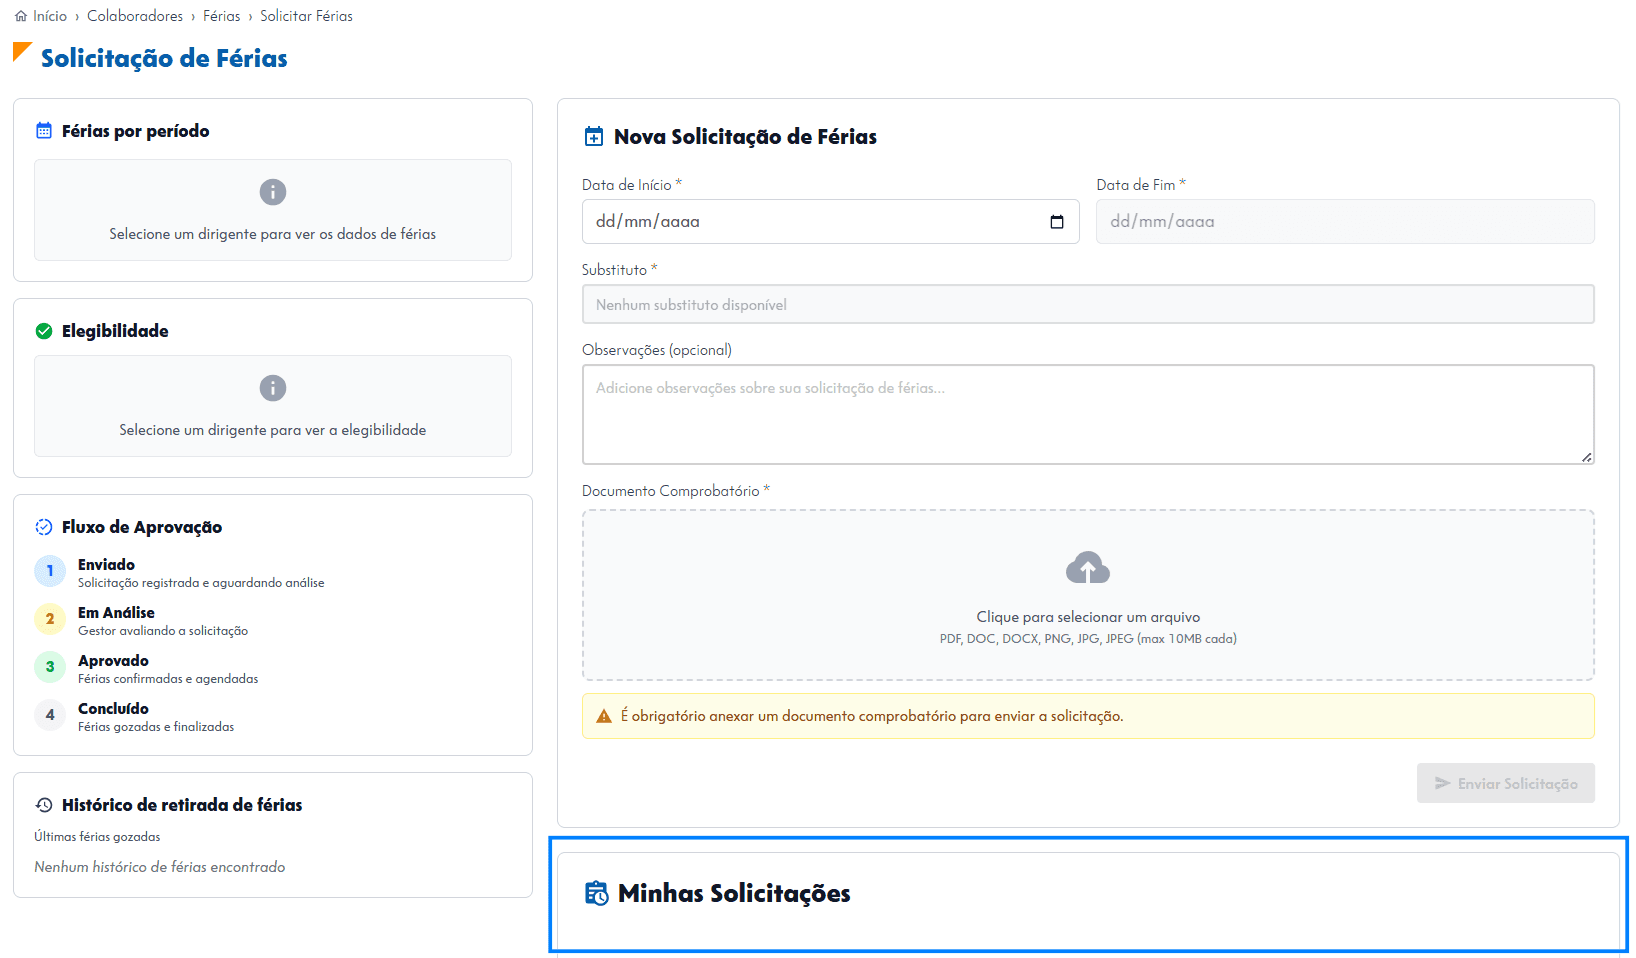Click the info icon in Férias por período

[x=273, y=192]
